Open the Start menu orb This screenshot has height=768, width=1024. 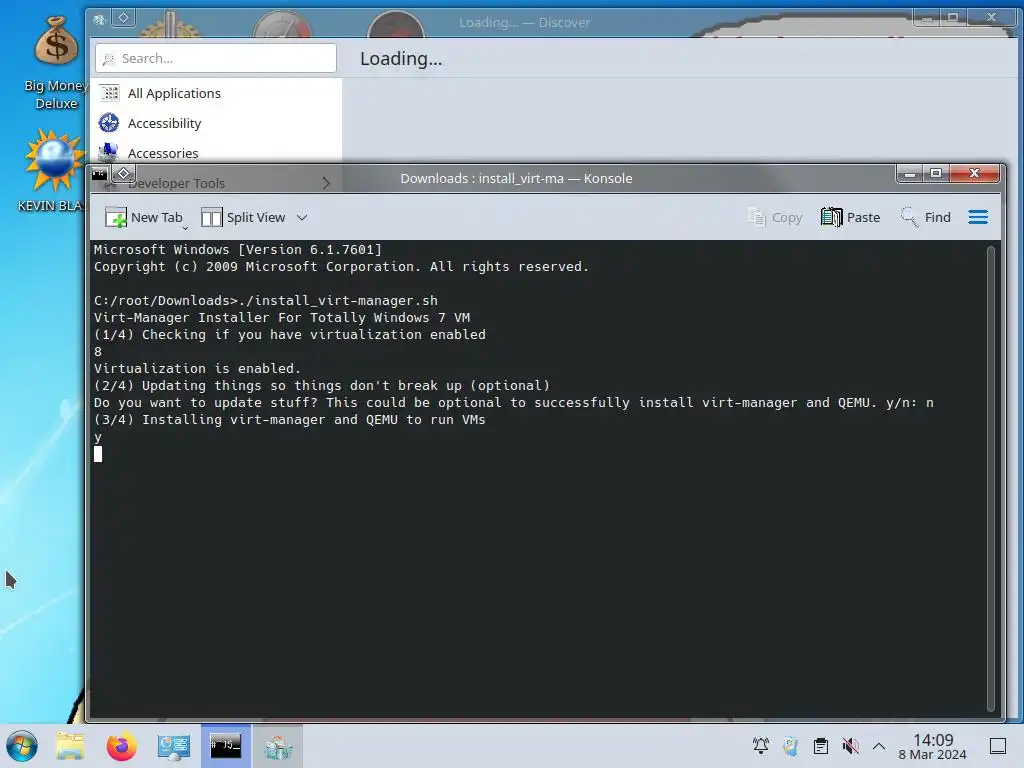coord(22,746)
